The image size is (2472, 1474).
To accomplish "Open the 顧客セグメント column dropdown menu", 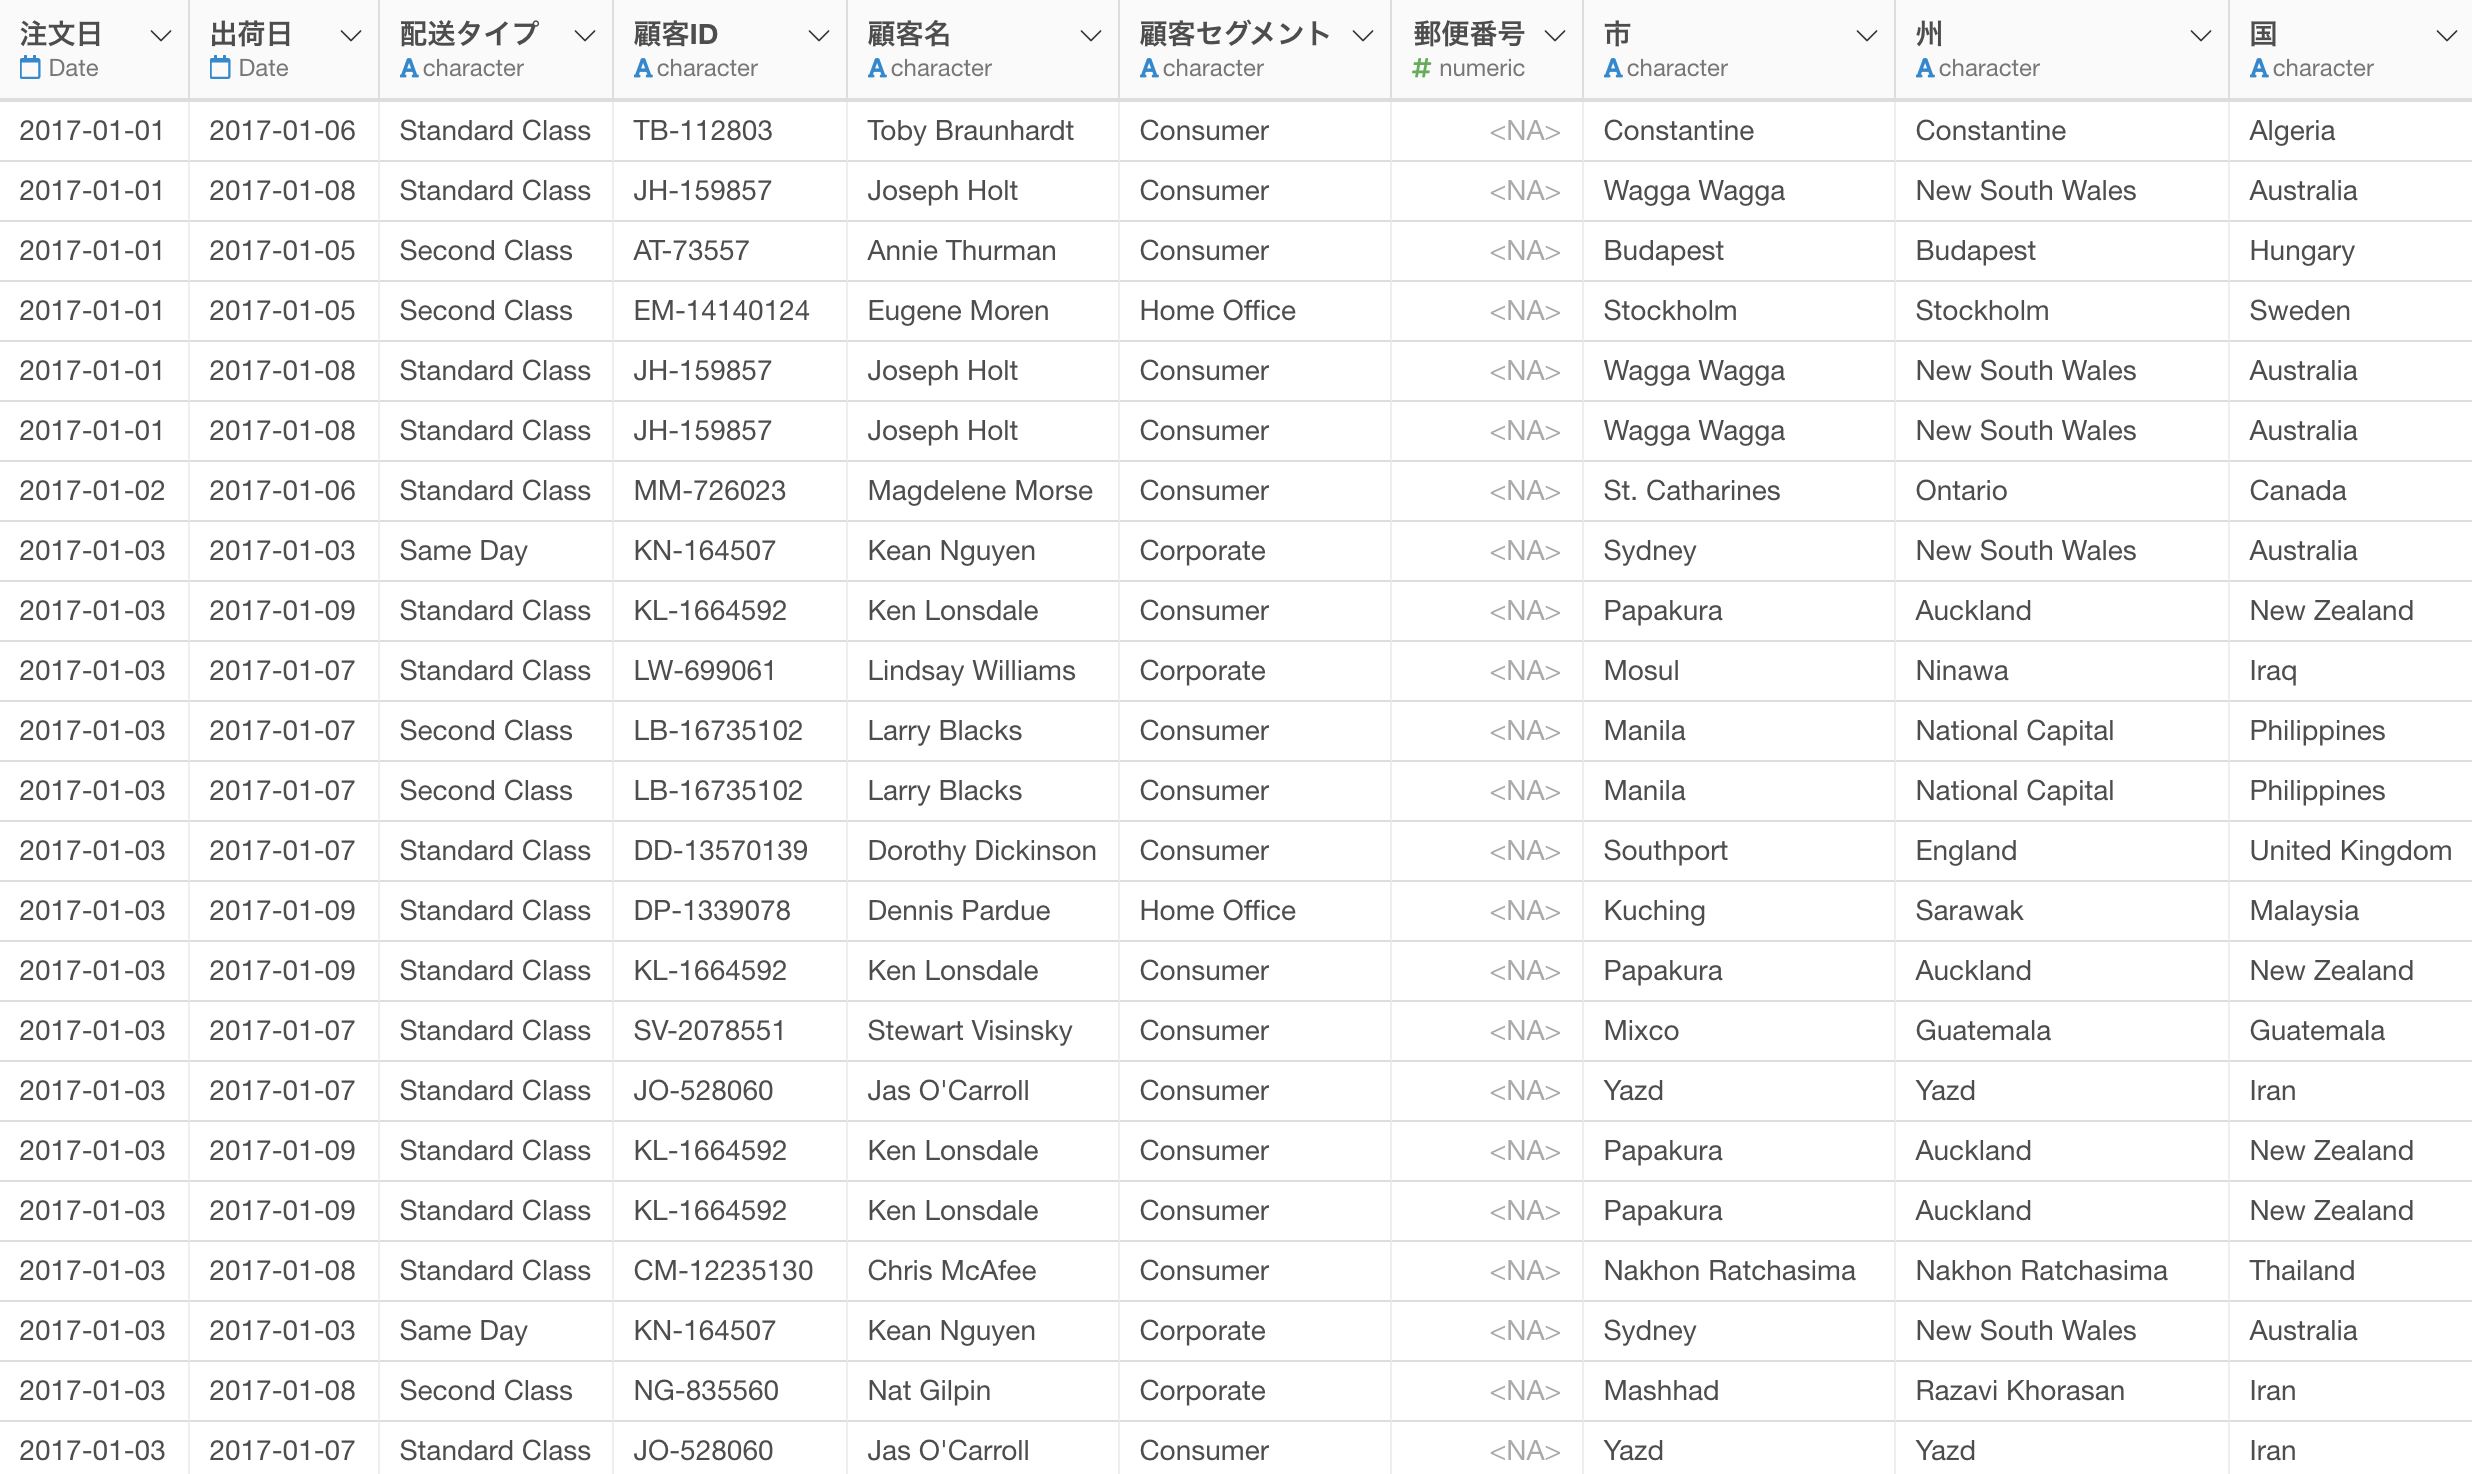I will [x=1362, y=36].
